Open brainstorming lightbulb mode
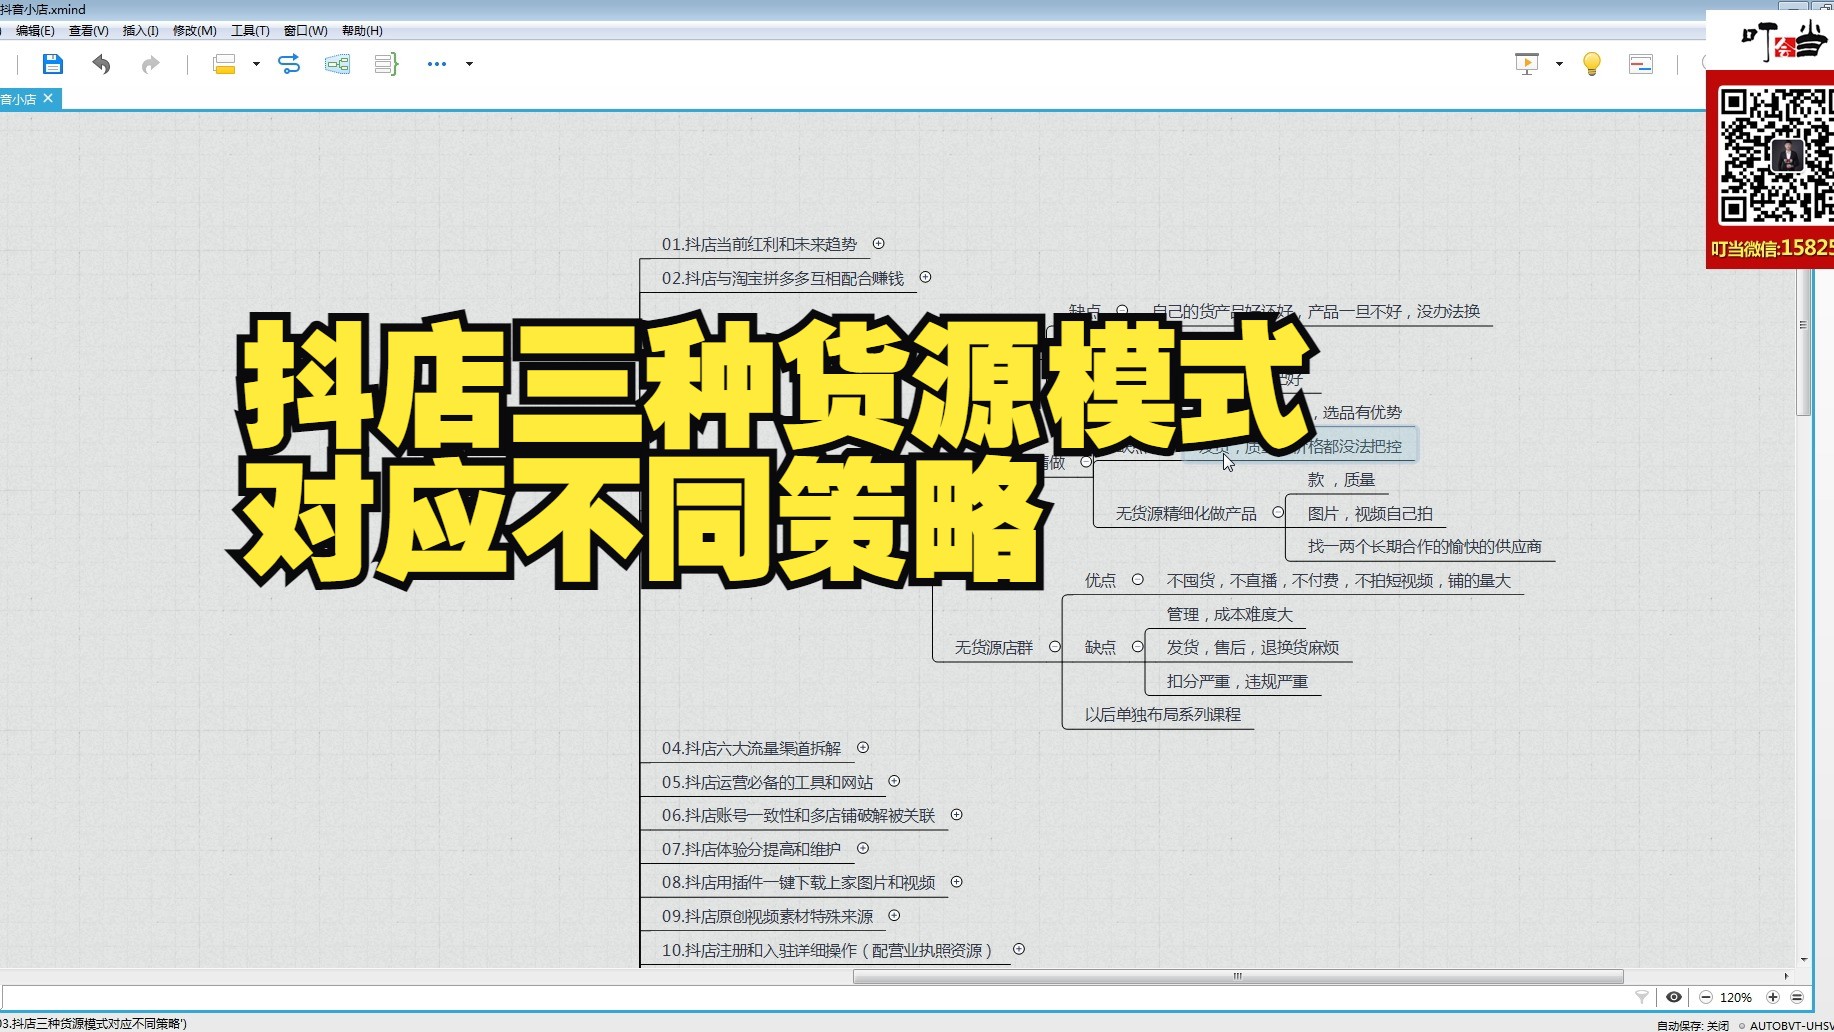1834x1032 pixels. pos(1592,64)
